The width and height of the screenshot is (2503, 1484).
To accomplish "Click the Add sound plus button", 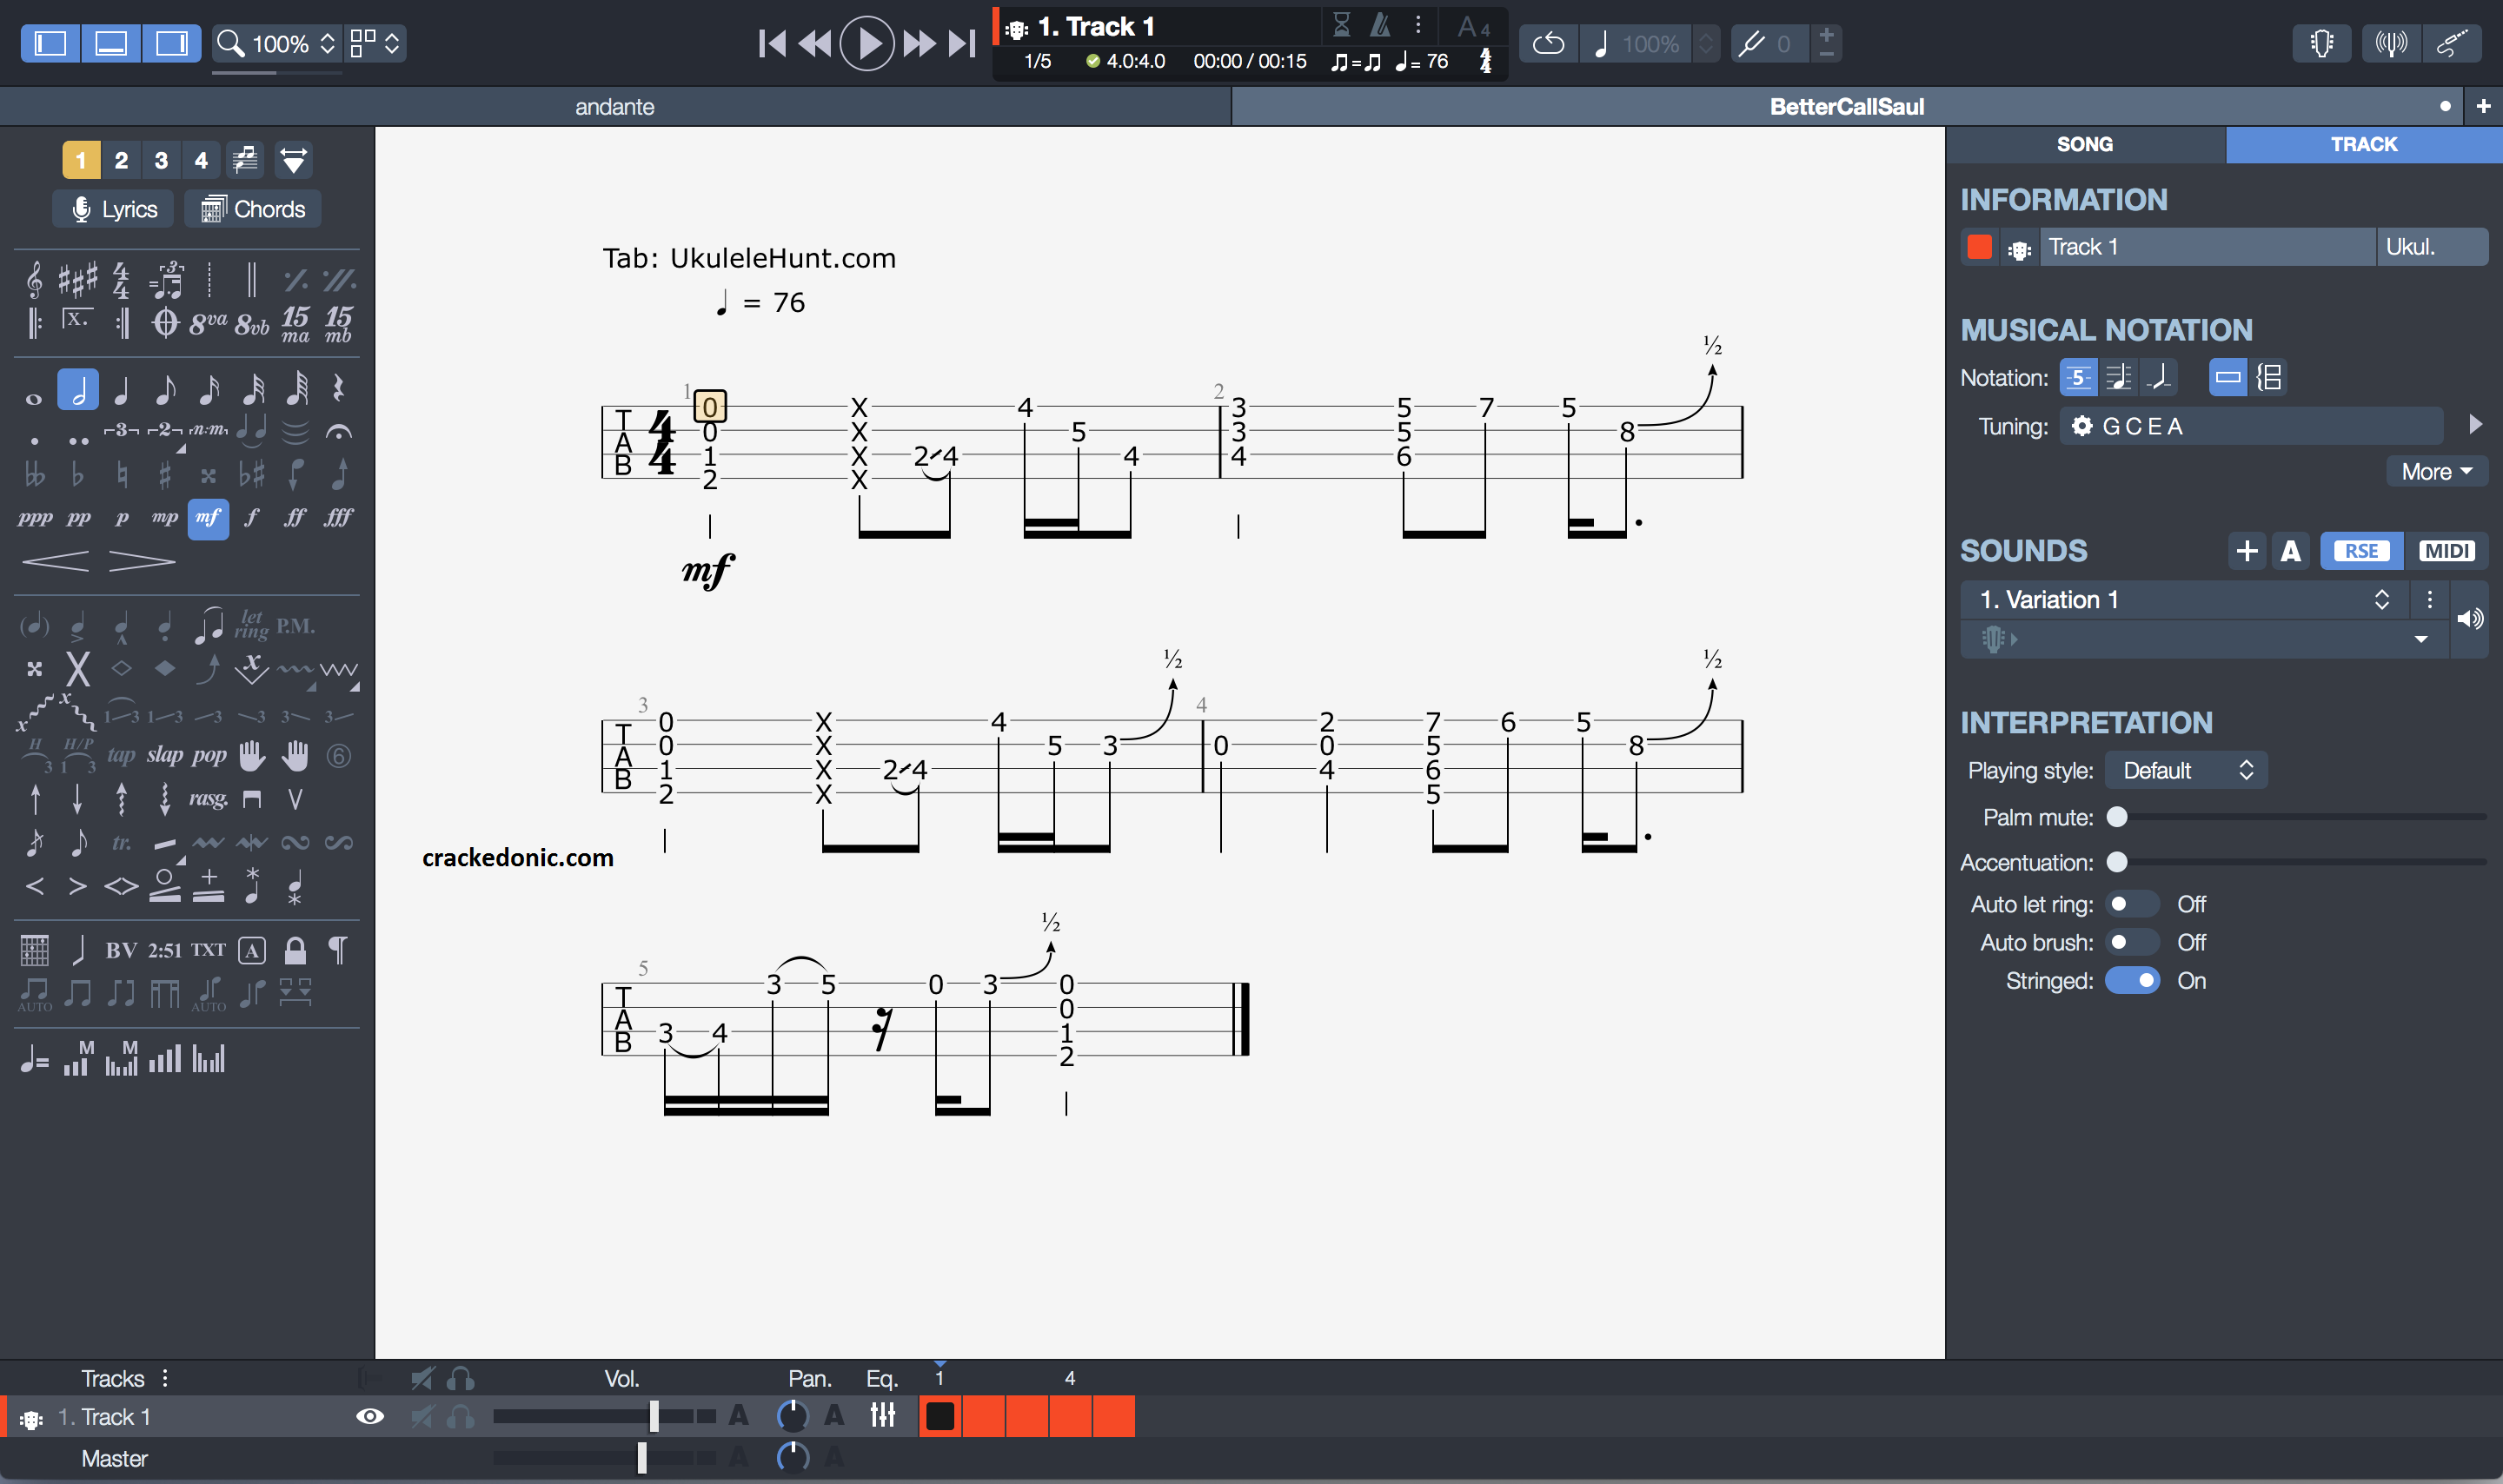I will point(2245,551).
